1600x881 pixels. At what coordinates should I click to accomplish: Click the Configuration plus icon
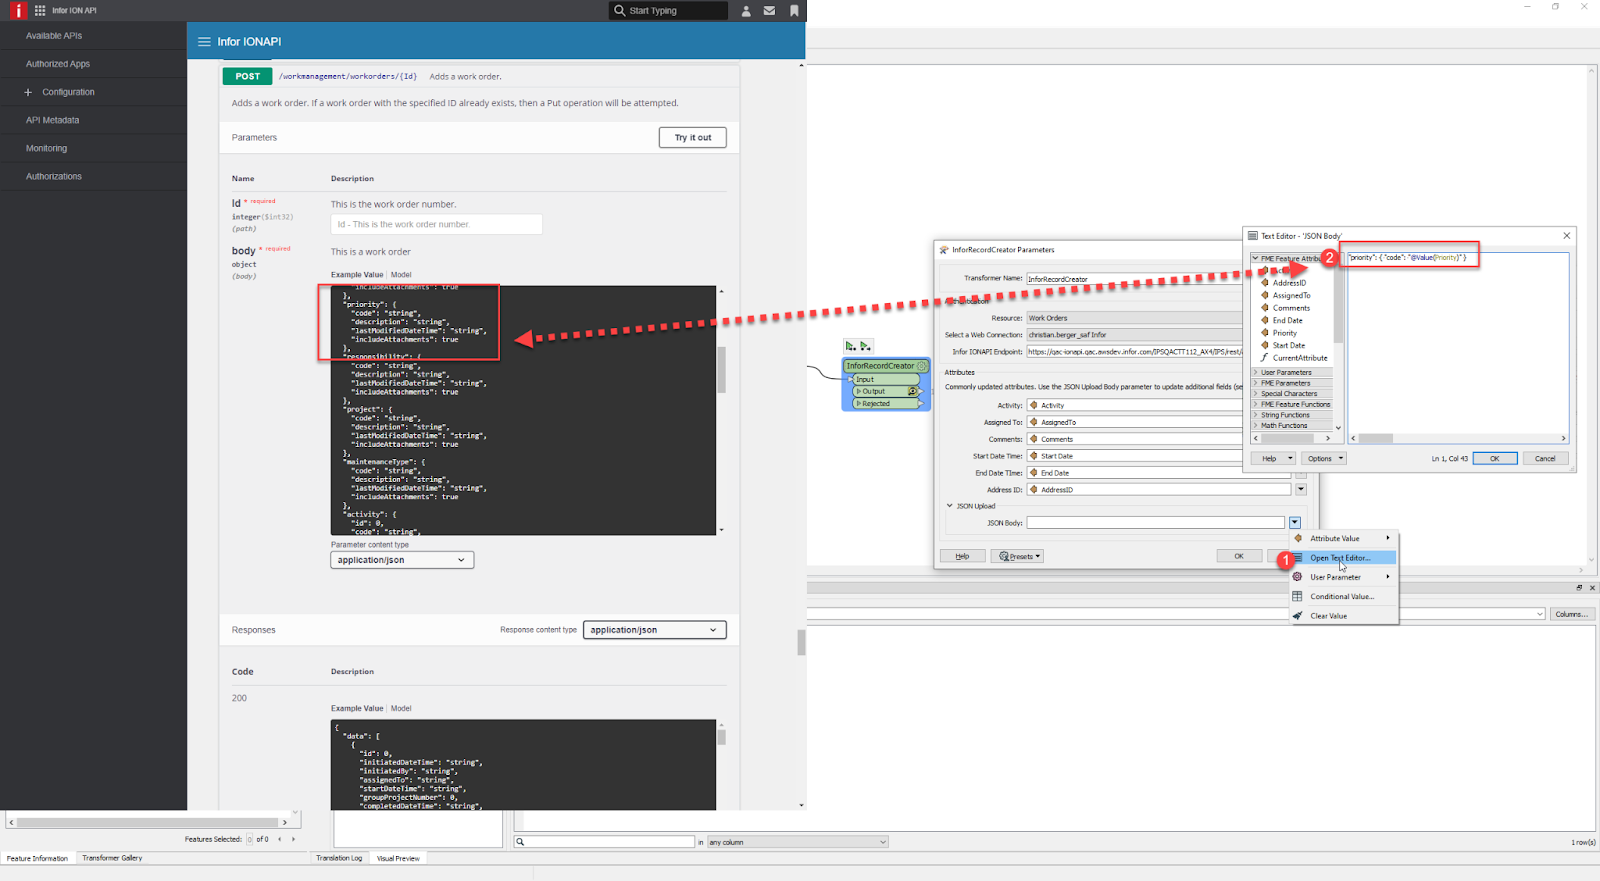tap(28, 92)
